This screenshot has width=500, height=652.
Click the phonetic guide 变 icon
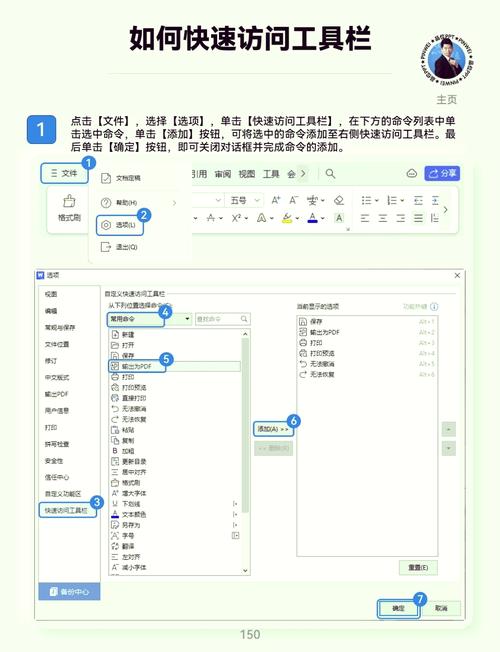[312, 201]
